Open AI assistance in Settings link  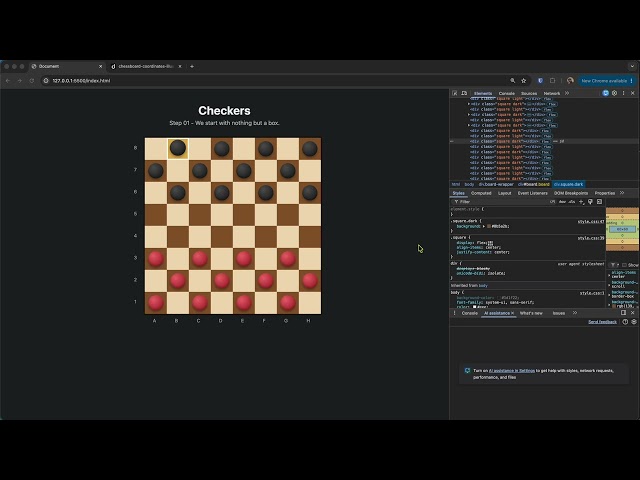[x=512, y=371]
